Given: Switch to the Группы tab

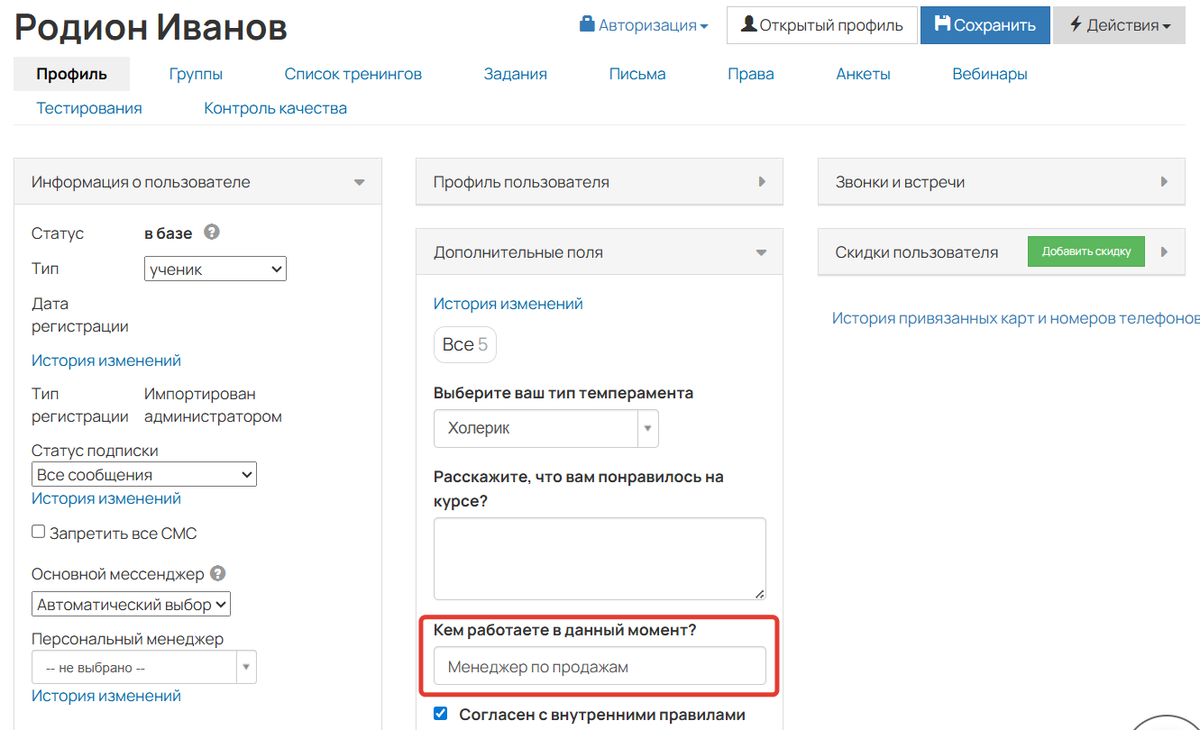Looking at the screenshot, I should tap(196, 73).
